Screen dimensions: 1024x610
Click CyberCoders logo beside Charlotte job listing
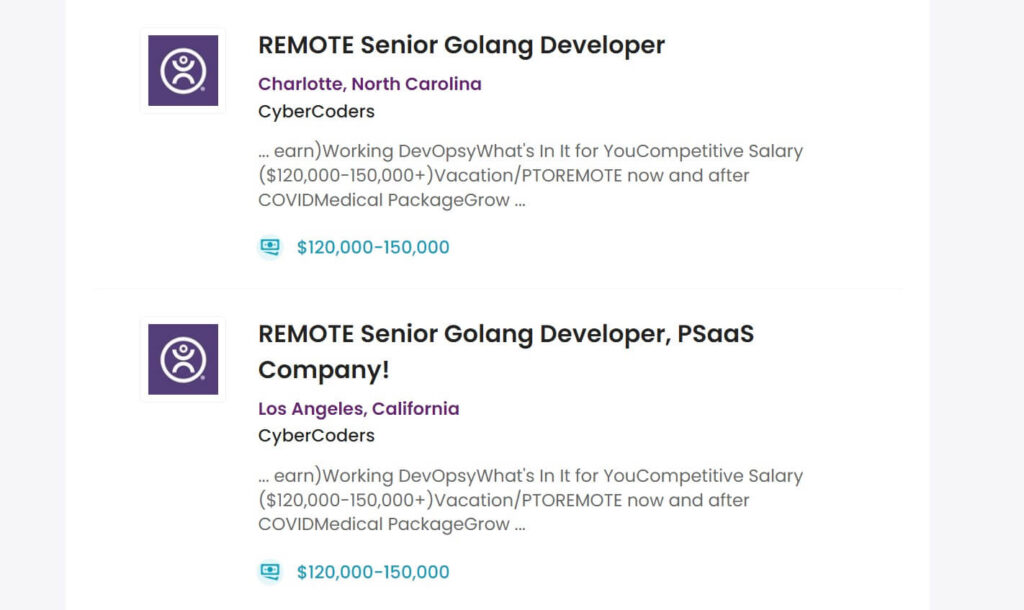click(x=183, y=71)
